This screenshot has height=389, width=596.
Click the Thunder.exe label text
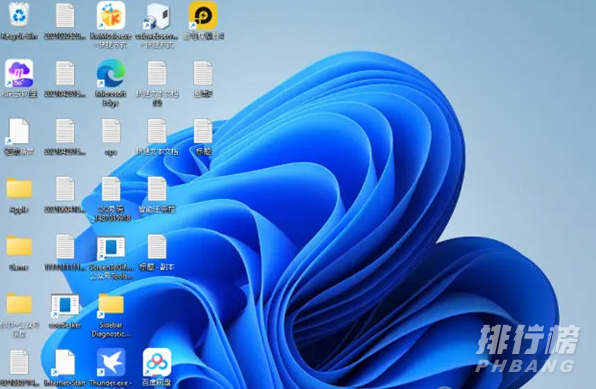click(111, 383)
